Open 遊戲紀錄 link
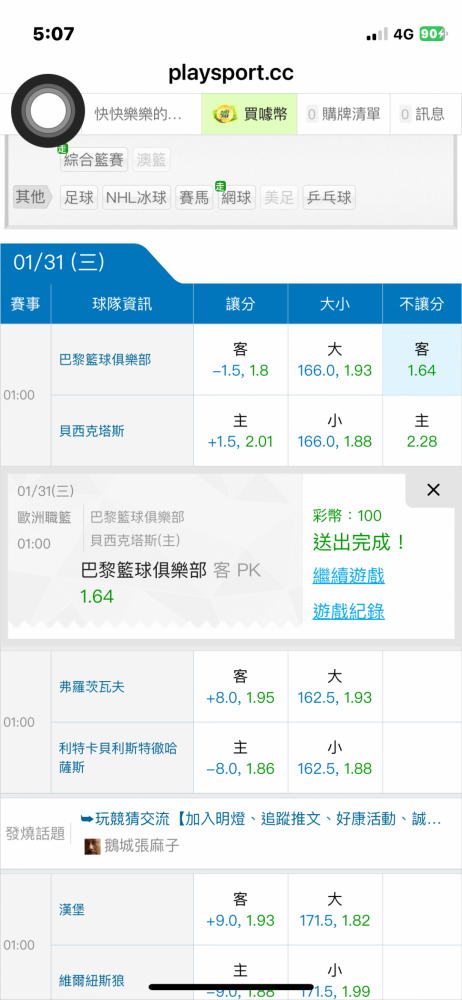 pos(349,612)
